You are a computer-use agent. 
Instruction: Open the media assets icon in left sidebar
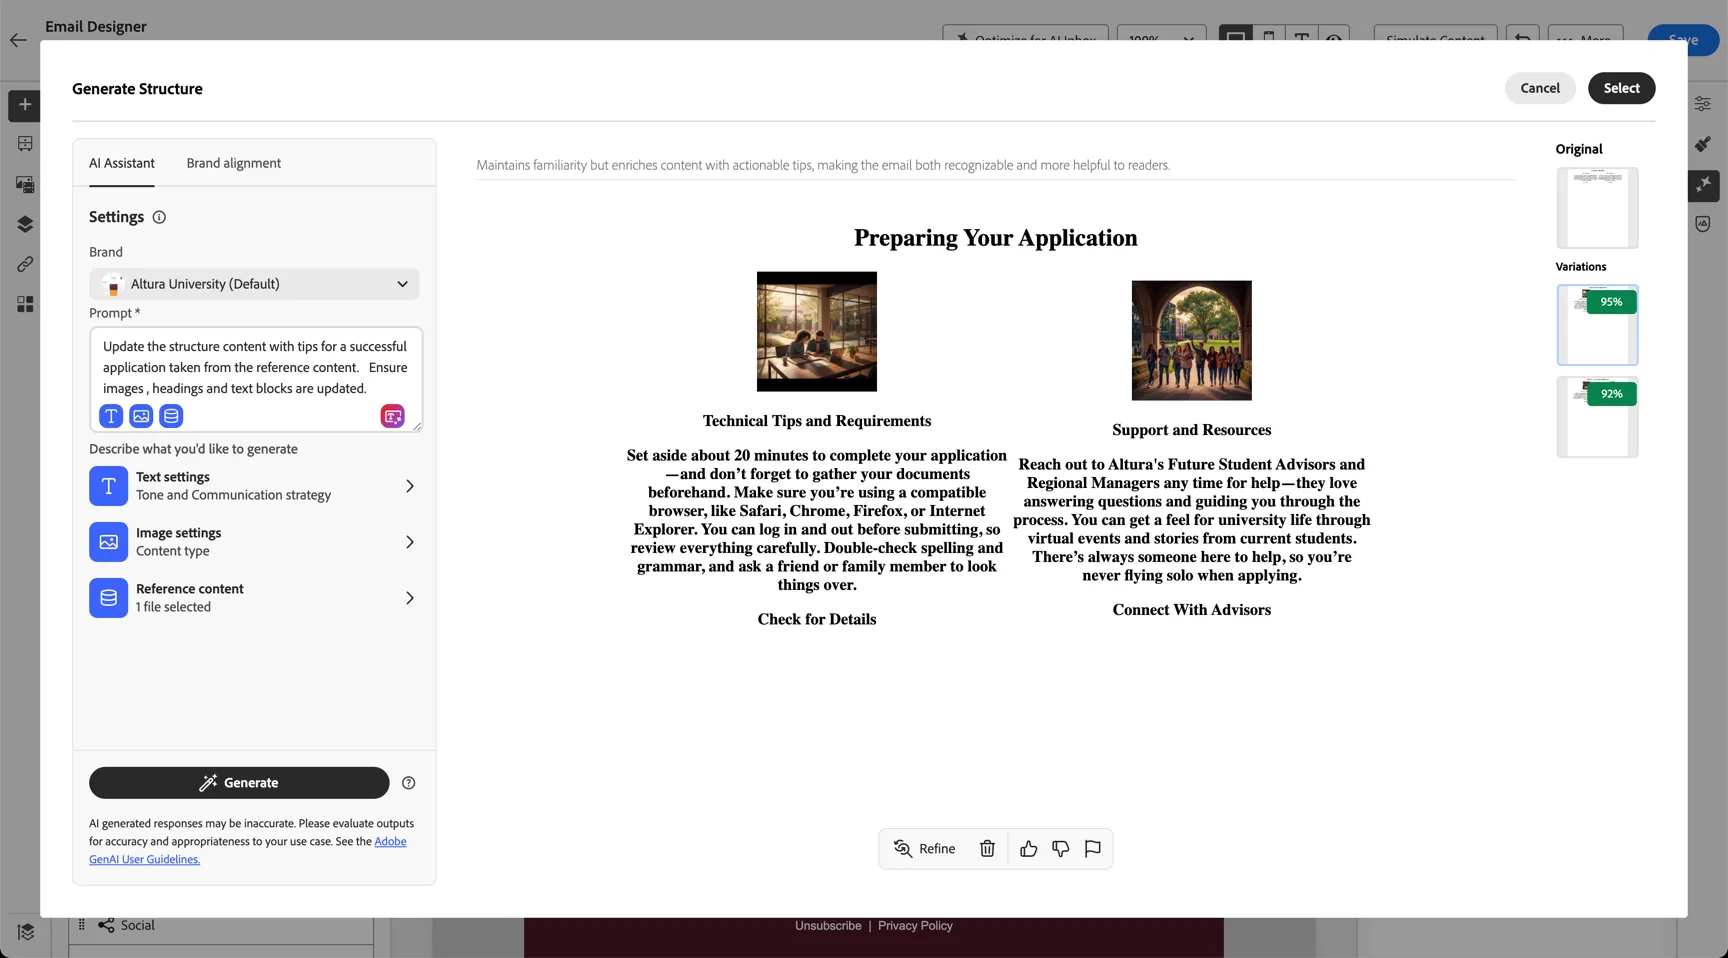click(25, 184)
